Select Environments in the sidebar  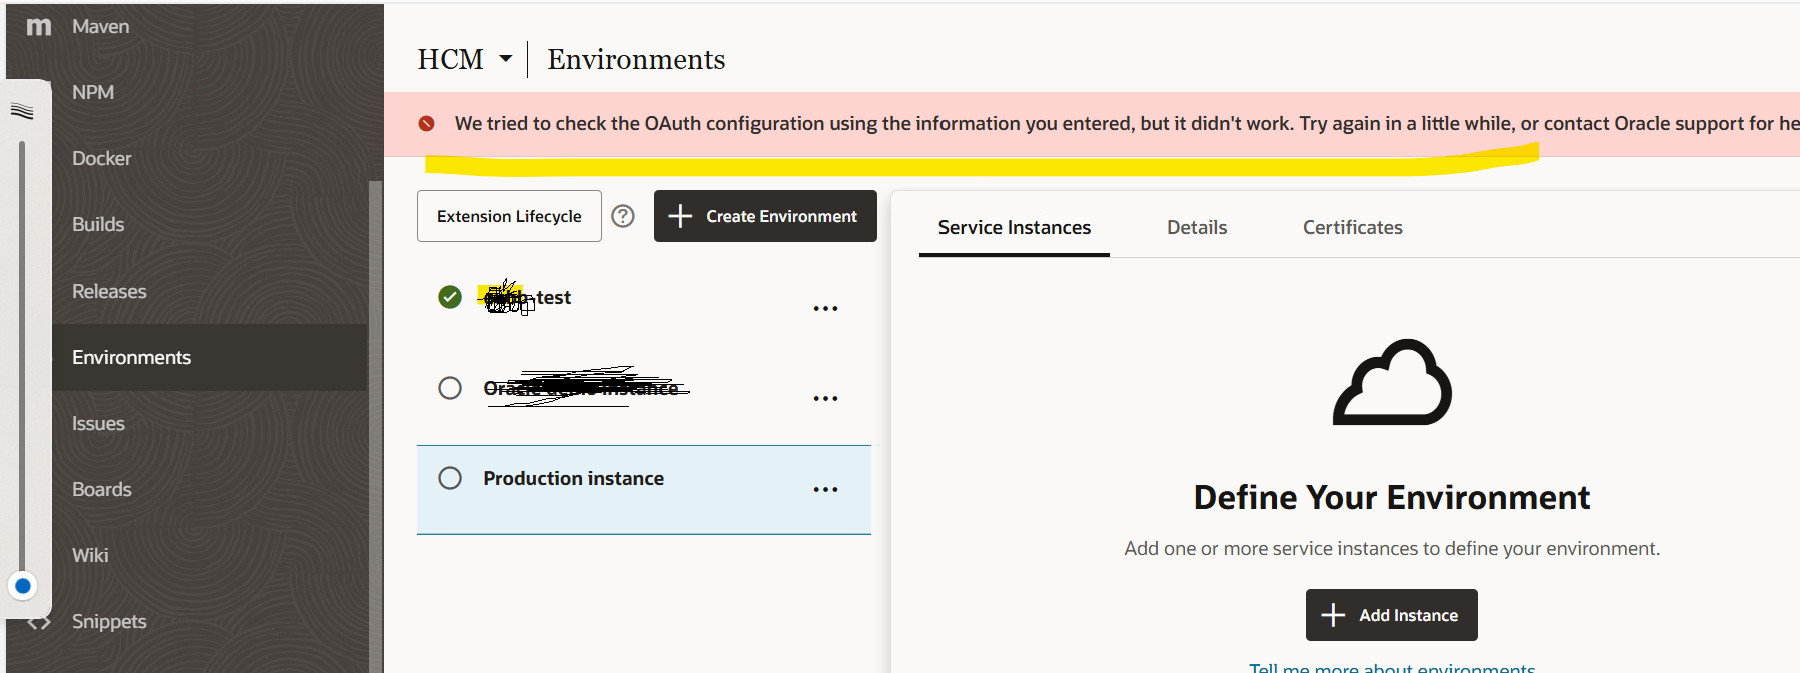[x=210, y=357]
